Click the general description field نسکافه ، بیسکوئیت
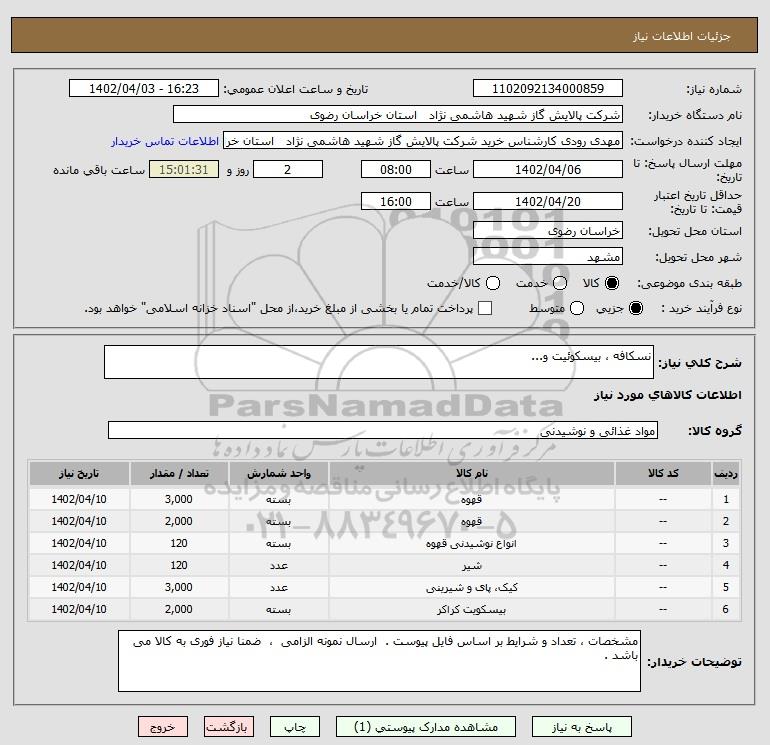This screenshot has width=770, height=745. pos(379,362)
